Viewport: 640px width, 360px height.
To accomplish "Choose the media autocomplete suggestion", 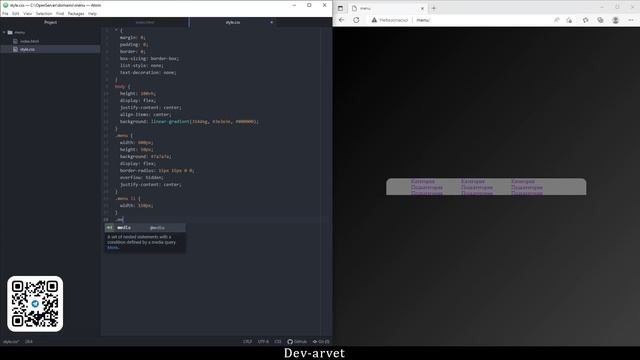I will [x=145, y=228].
